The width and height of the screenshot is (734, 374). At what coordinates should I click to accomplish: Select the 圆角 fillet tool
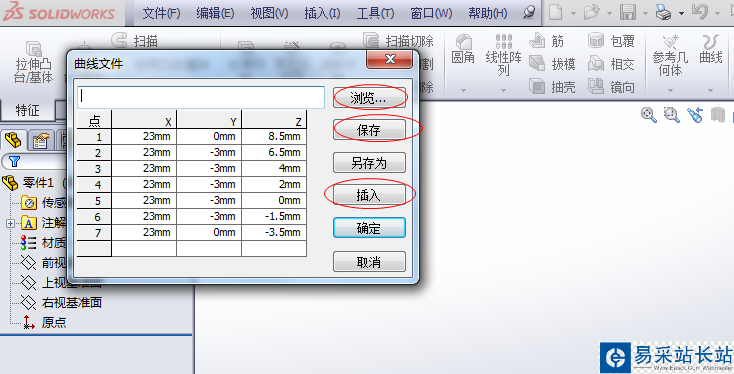(x=463, y=50)
